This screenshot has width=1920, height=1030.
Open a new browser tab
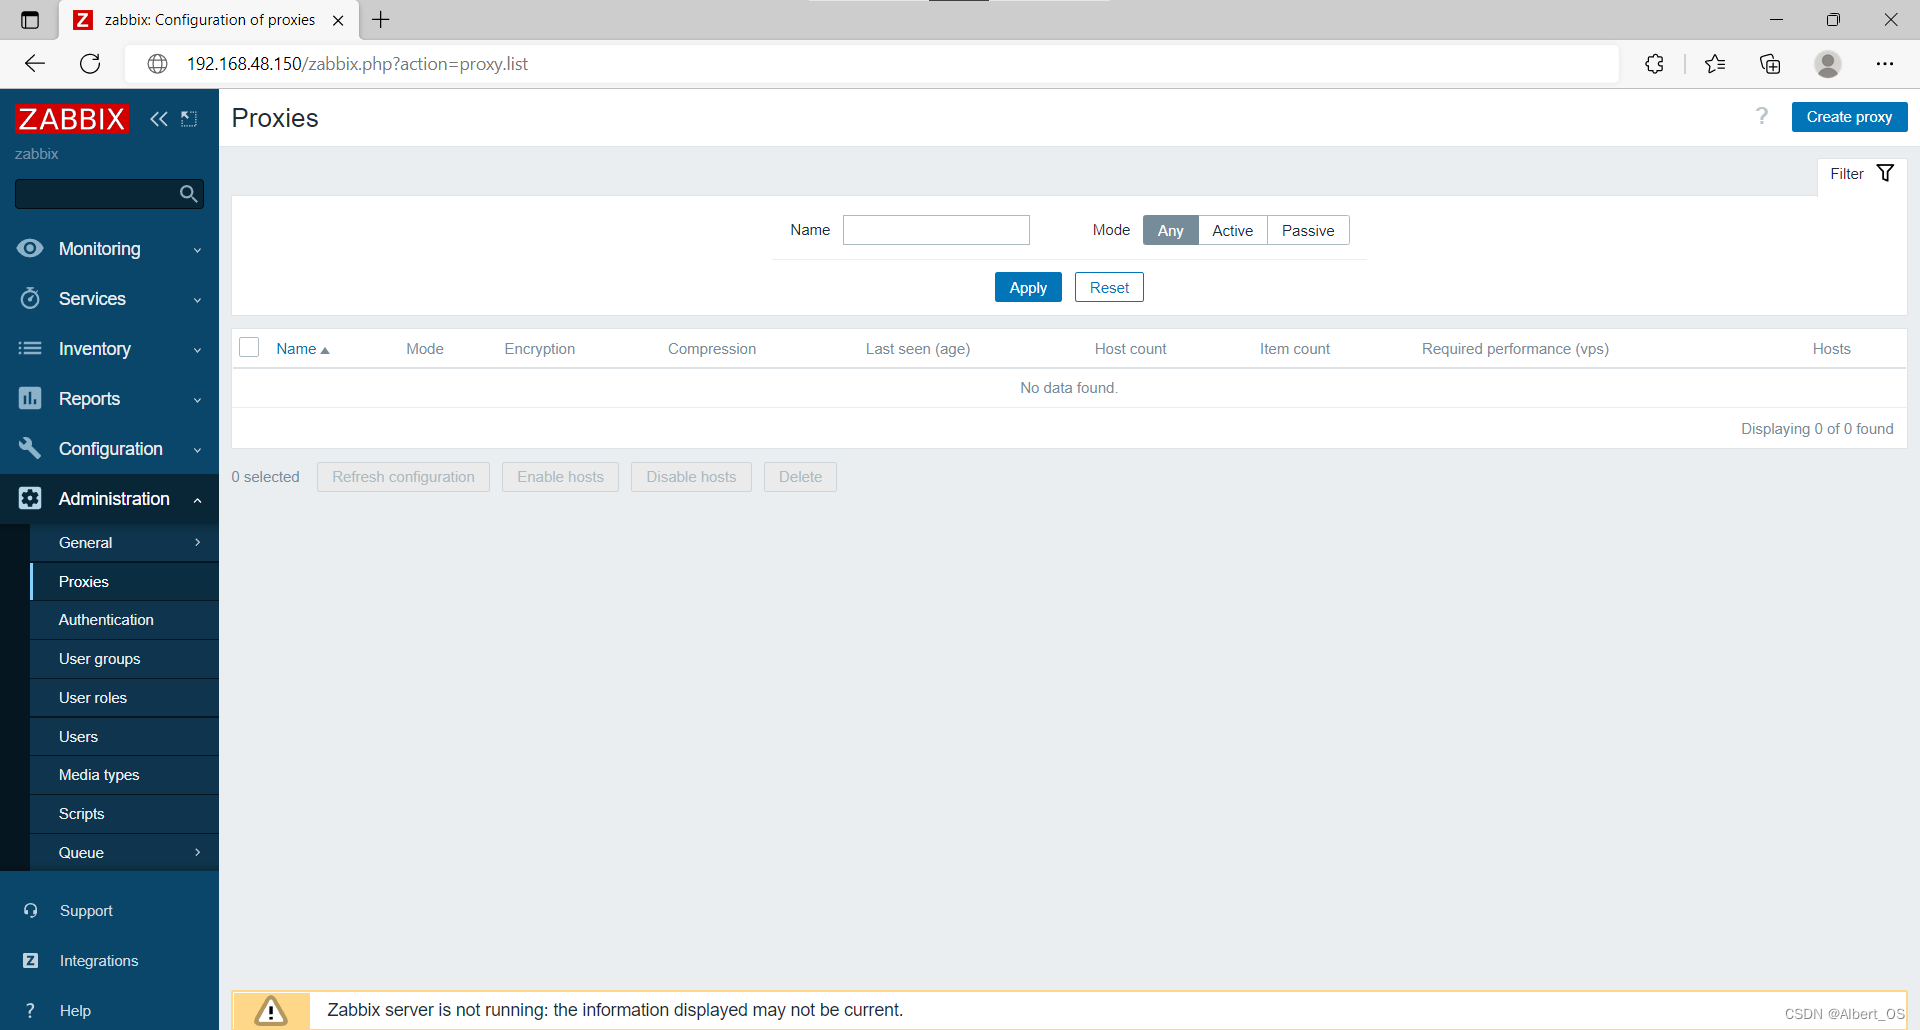point(381,20)
